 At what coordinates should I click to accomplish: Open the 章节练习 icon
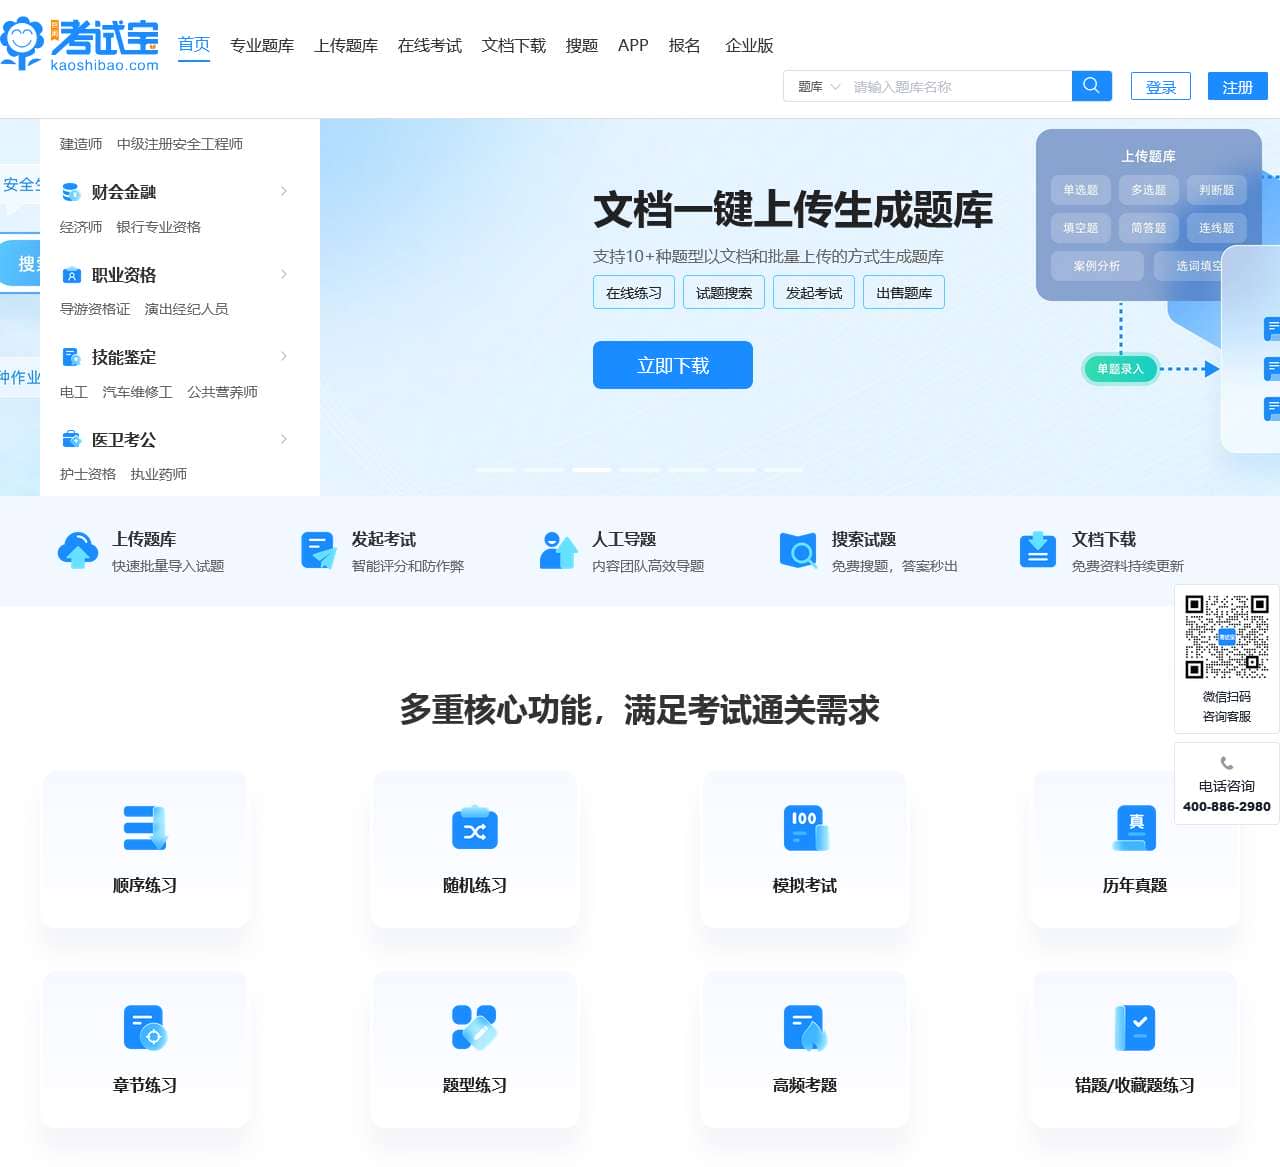pyautogui.click(x=145, y=1028)
